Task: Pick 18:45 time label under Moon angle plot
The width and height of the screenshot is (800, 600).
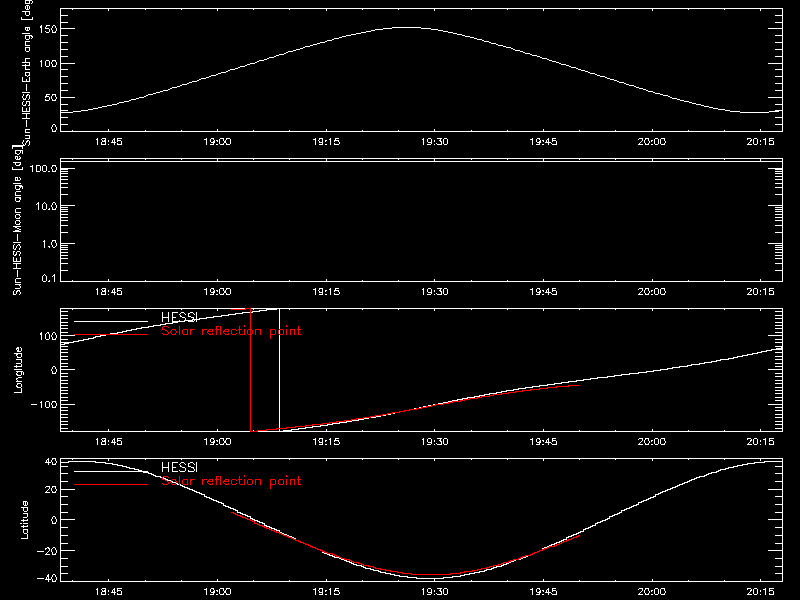Action: [x=109, y=292]
